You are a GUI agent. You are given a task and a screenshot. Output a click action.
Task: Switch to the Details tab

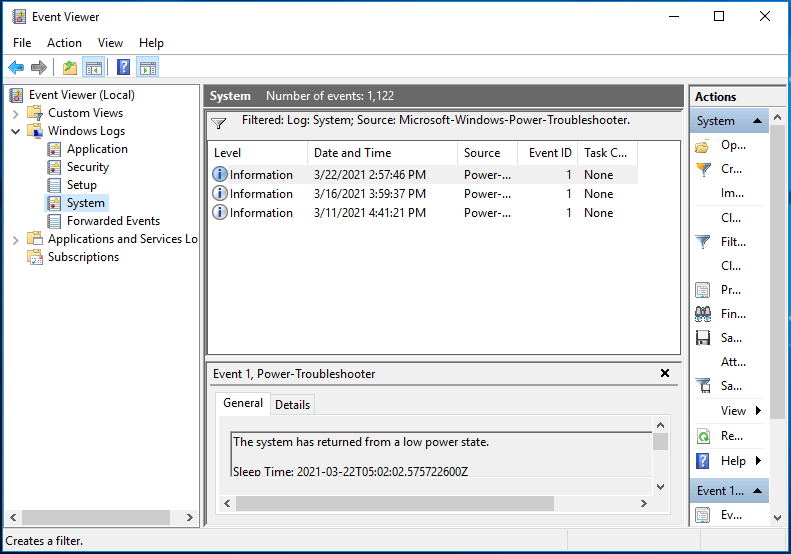coord(292,404)
